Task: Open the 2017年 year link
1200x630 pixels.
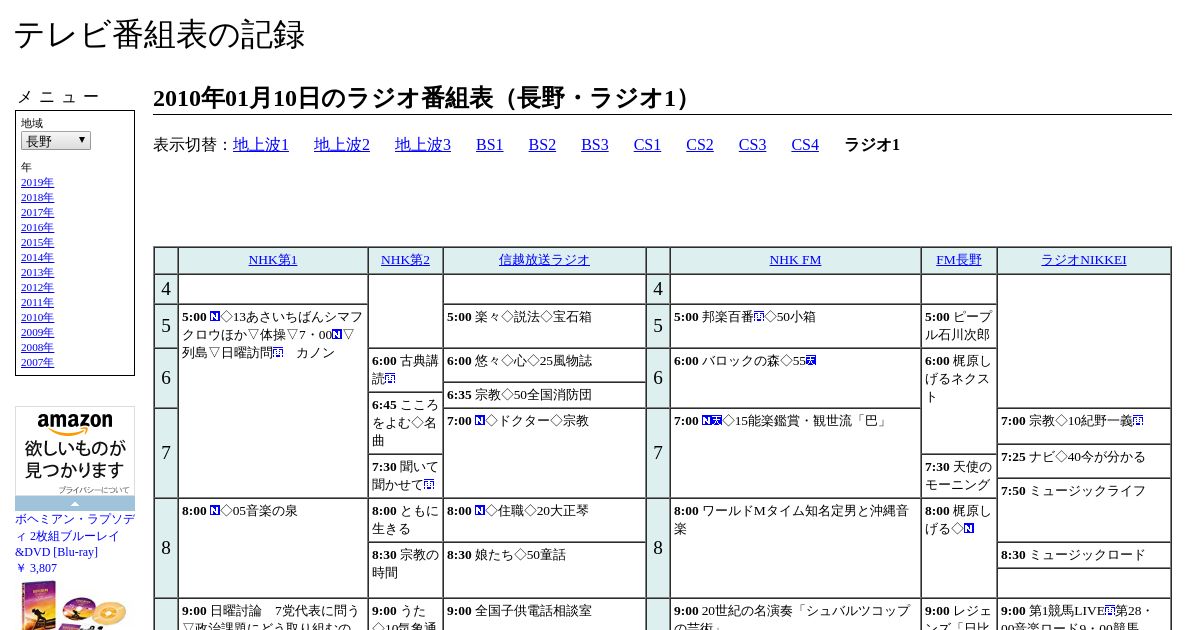Action: (x=37, y=212)
